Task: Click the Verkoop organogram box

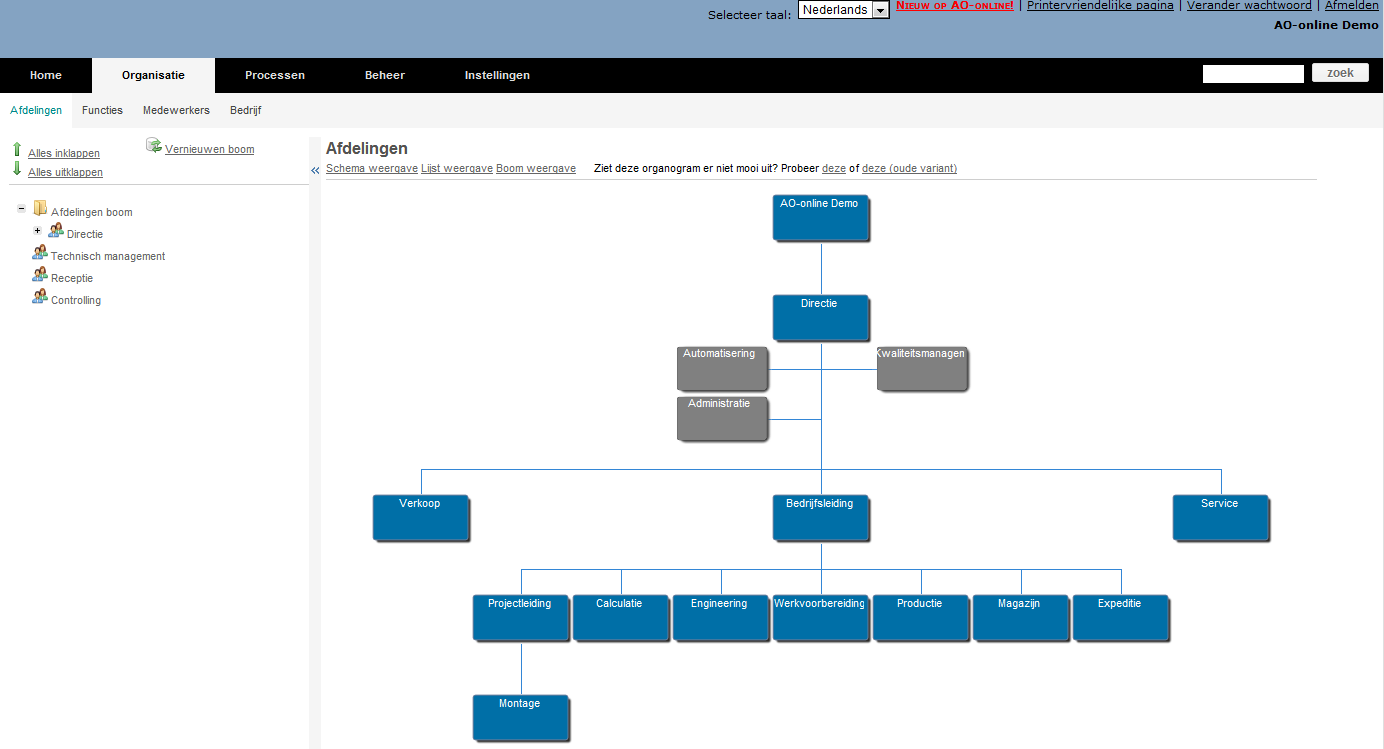Action: pyautogui.click(x=421, y=518)
